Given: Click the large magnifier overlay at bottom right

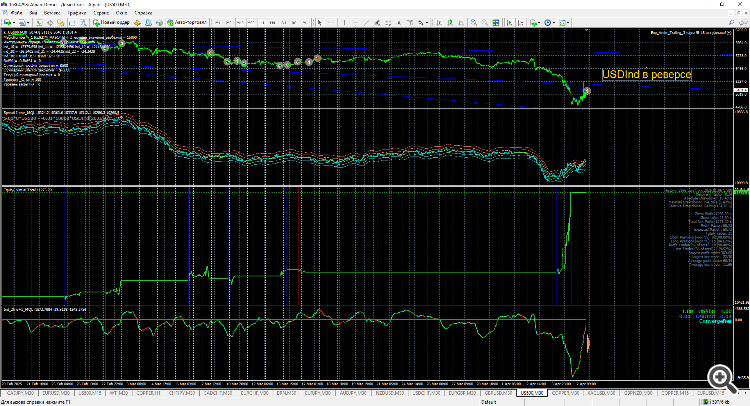Looking at the screenshot, I should pos(719,376).
